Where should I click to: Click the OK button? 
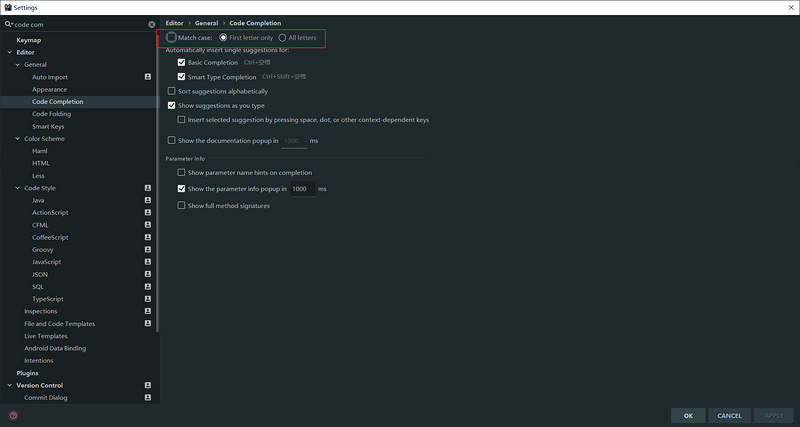point(688,416)
